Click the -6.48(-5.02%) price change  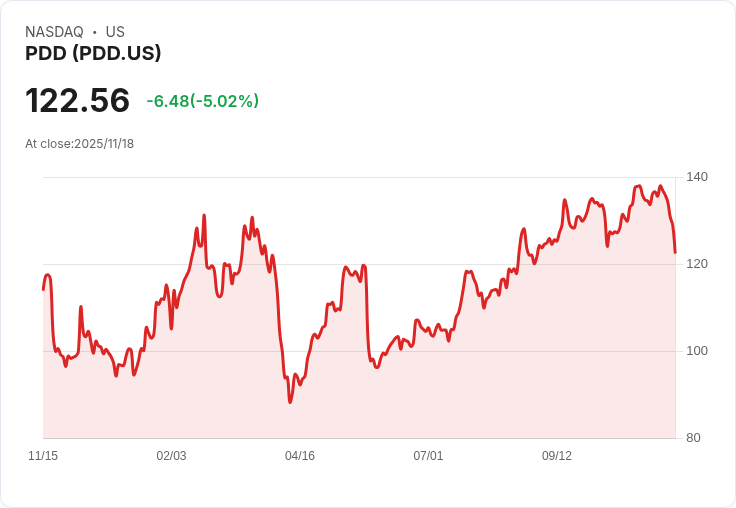pyautogui.click(x=202, y=101)
